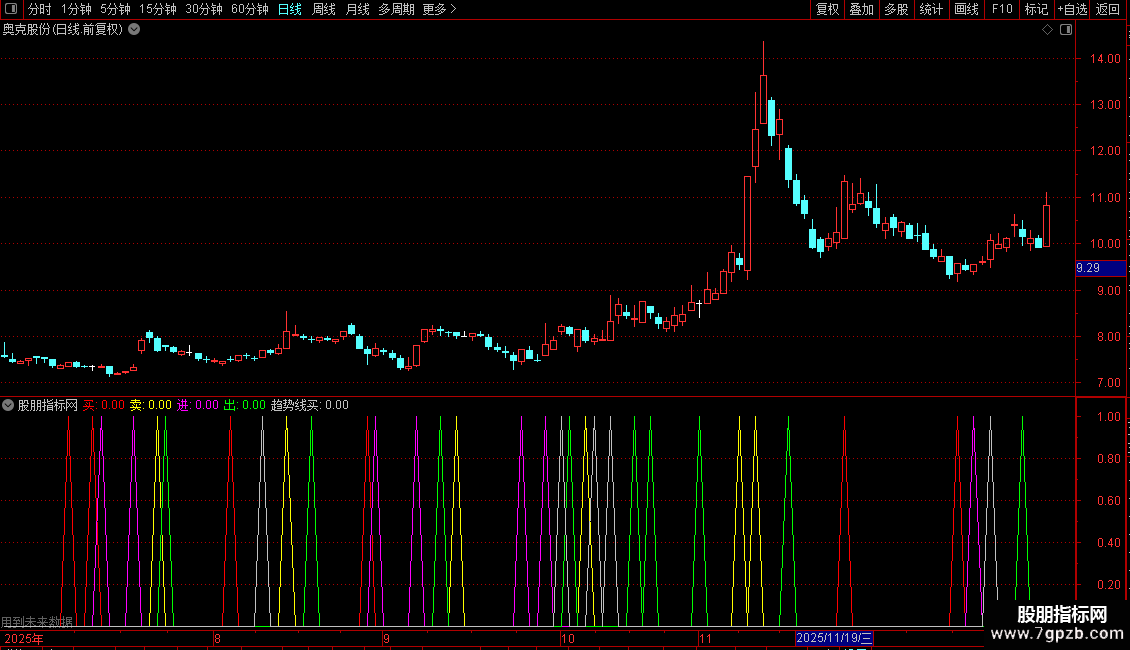Click month 9 on the time axis
Screen dimensions: 1130x650
(386, 638)
